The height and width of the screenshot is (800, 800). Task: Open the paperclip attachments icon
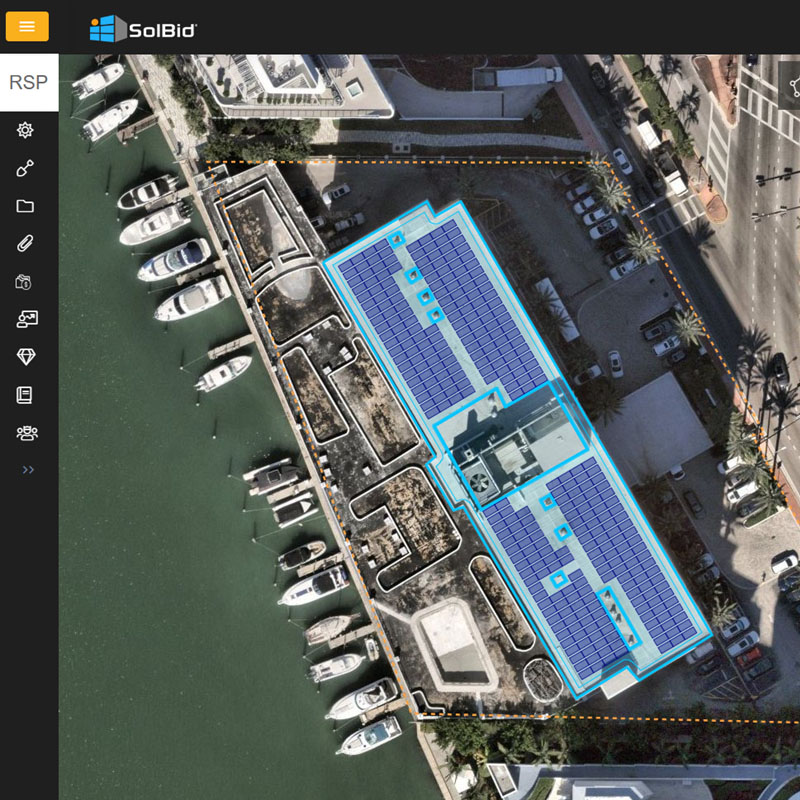[x=26, y=244]
